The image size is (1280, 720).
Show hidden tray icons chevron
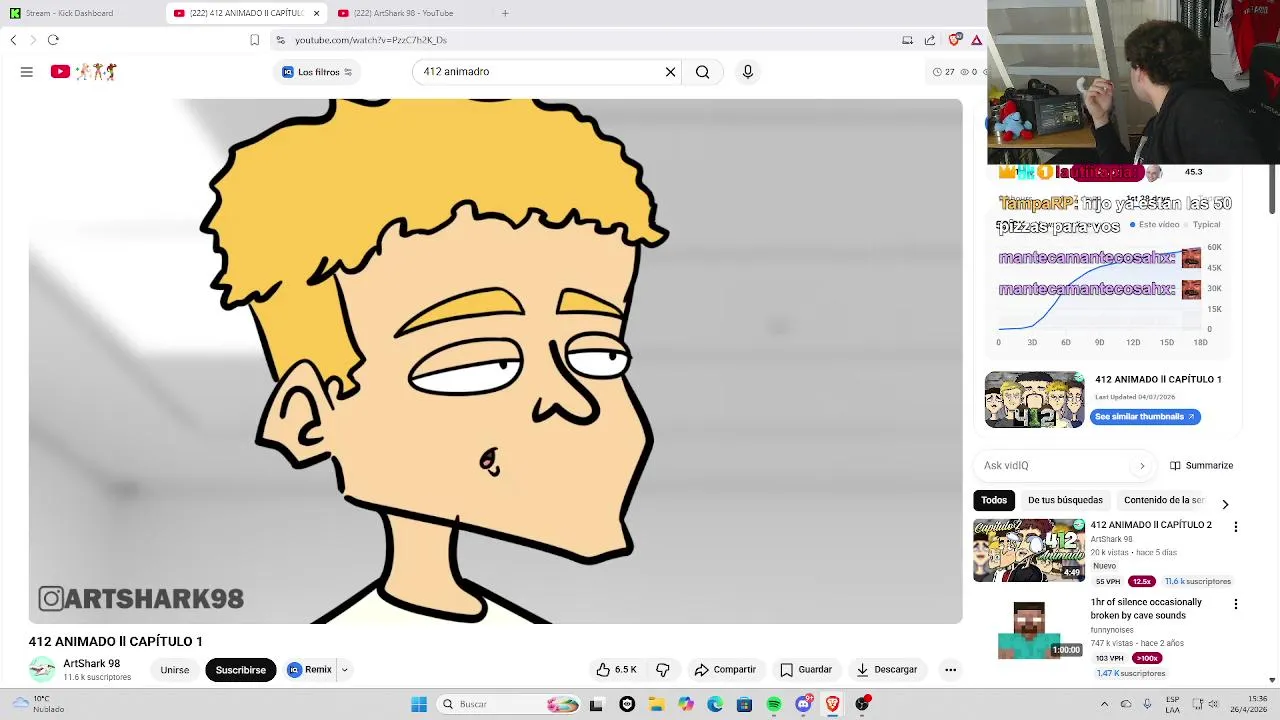[1104, 704]
